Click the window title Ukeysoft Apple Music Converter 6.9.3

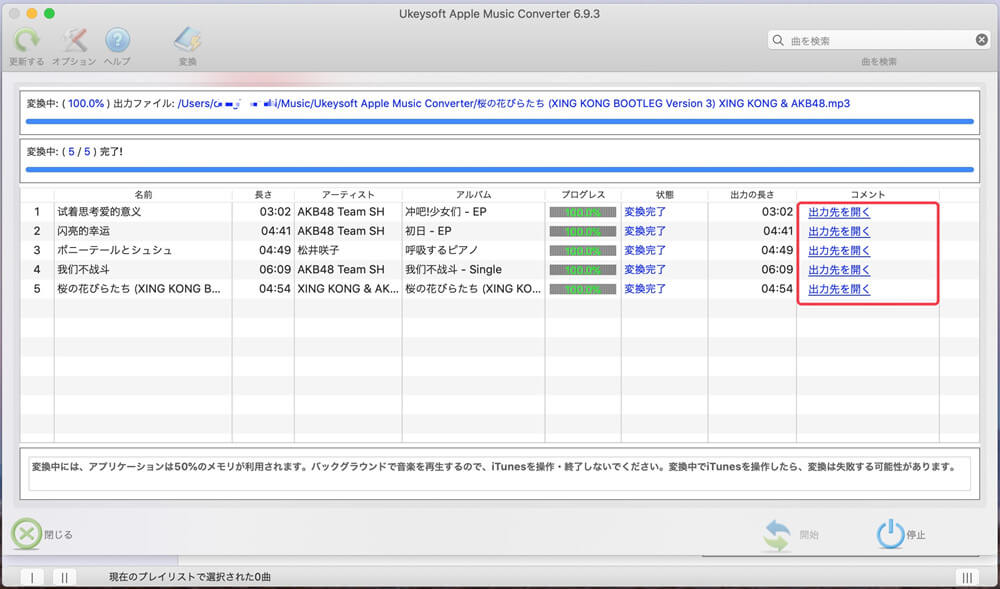tap(499, 13)
